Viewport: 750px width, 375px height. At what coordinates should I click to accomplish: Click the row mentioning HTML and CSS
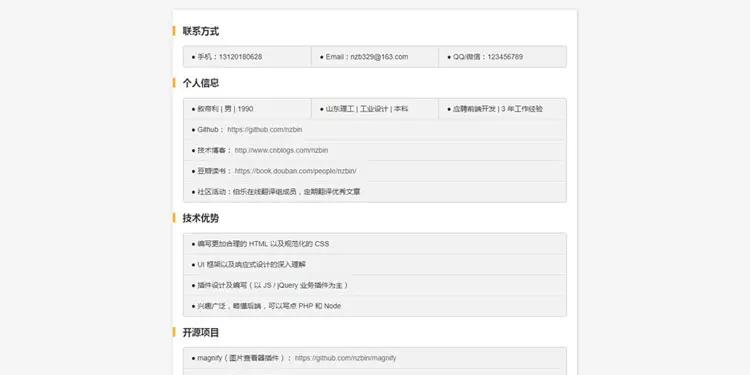pos(375,244)
